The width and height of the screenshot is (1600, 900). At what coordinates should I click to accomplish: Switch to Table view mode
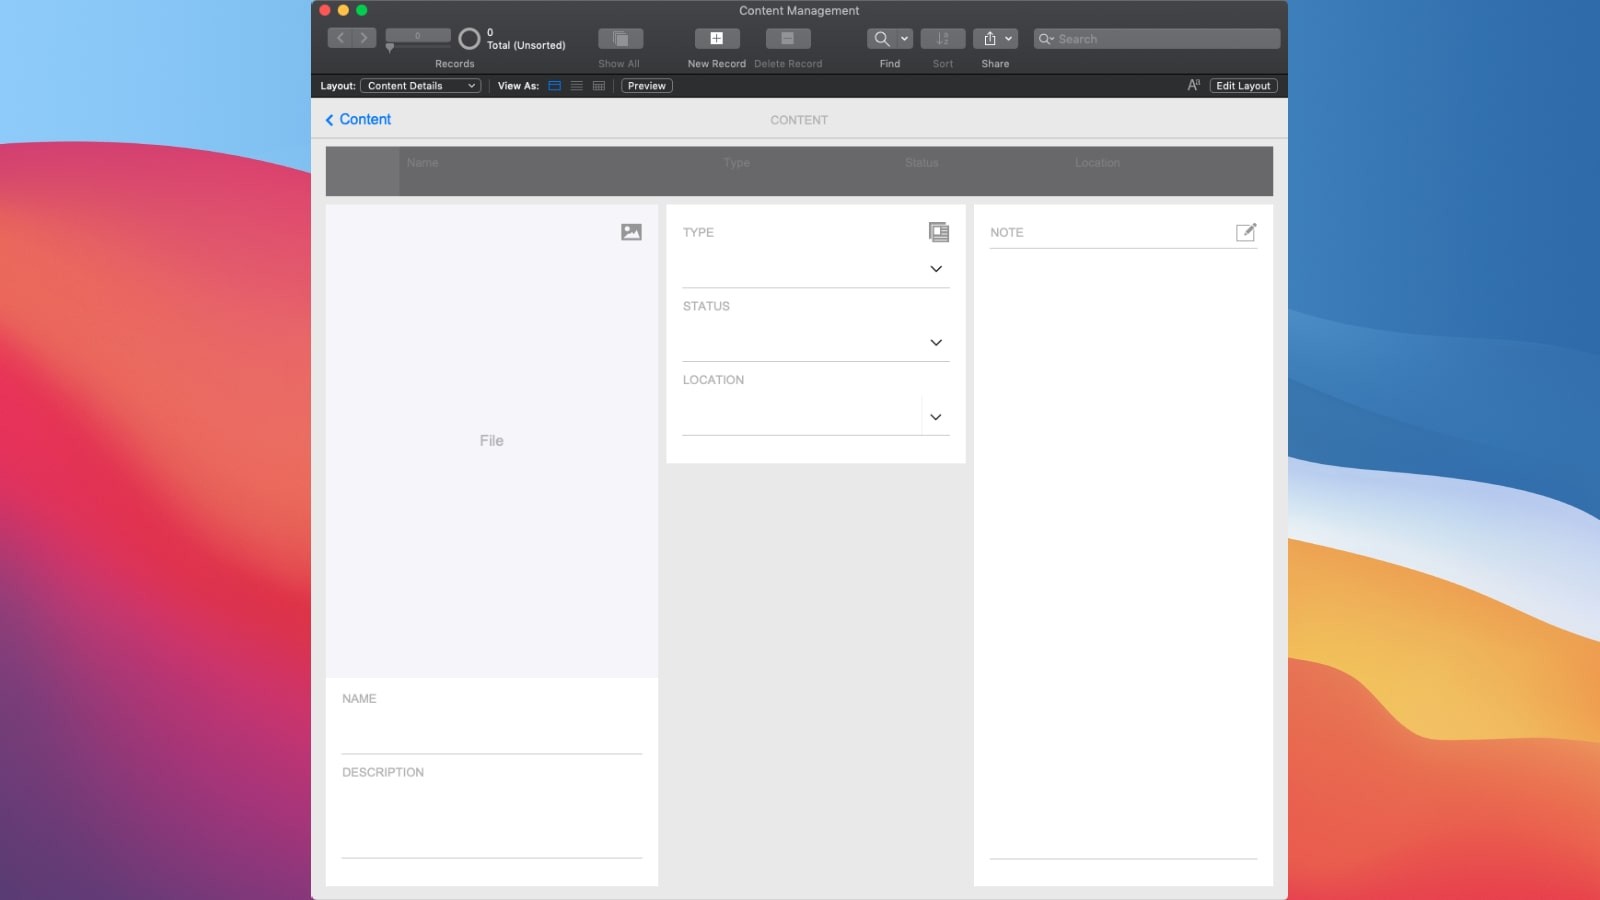coord(599,86)
